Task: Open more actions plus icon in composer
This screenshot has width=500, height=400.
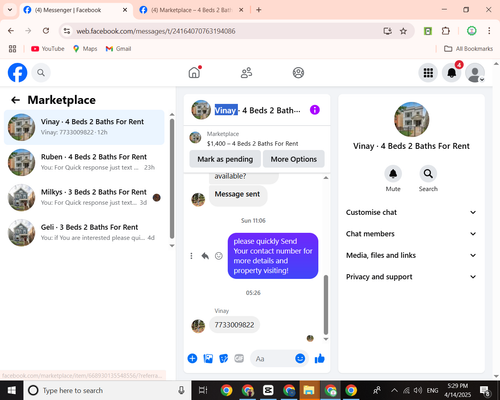Action: pyautogui.click(x=192, y=359)
